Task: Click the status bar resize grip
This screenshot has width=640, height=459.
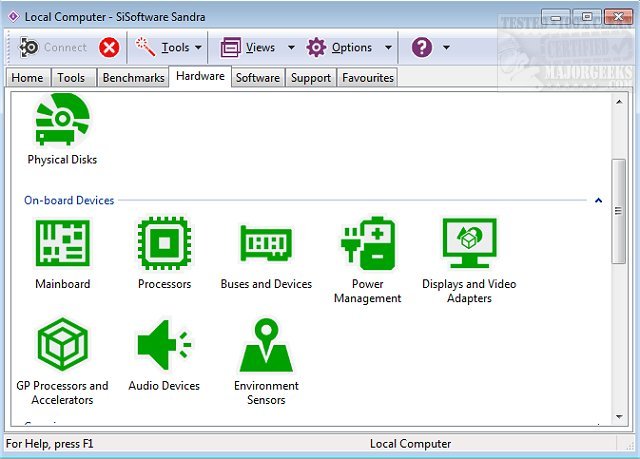Action: pos(629,445)
